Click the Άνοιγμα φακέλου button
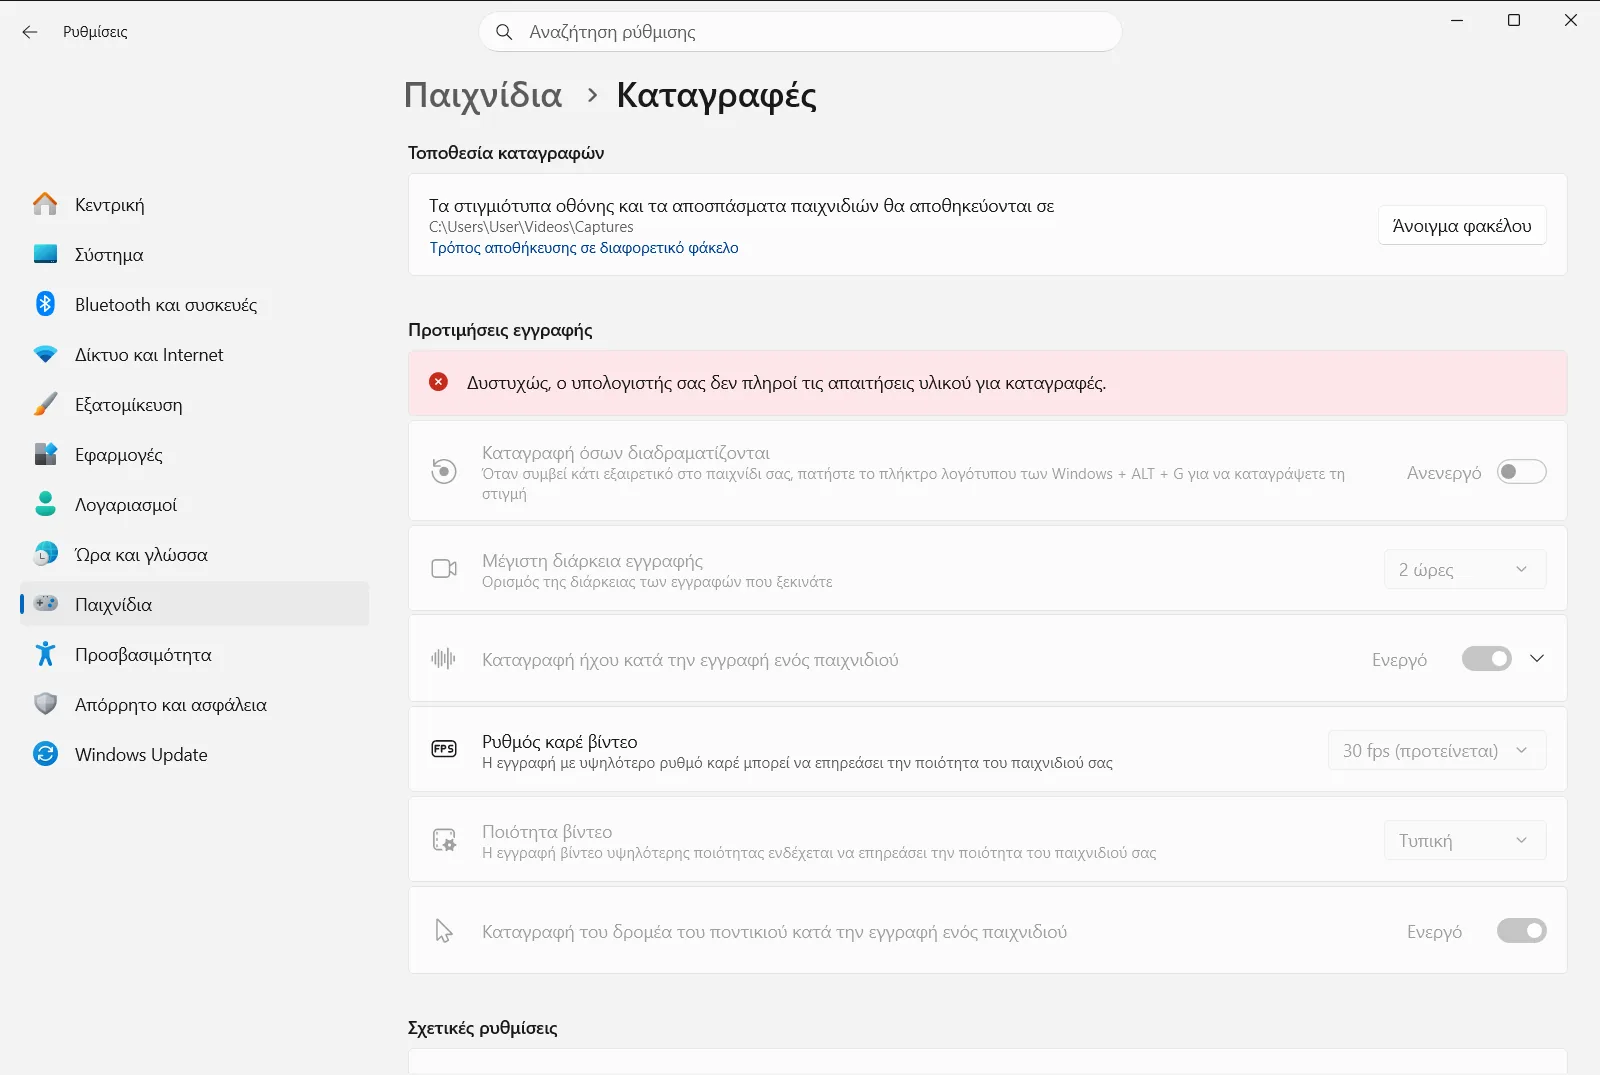 tap(1462, 225)
